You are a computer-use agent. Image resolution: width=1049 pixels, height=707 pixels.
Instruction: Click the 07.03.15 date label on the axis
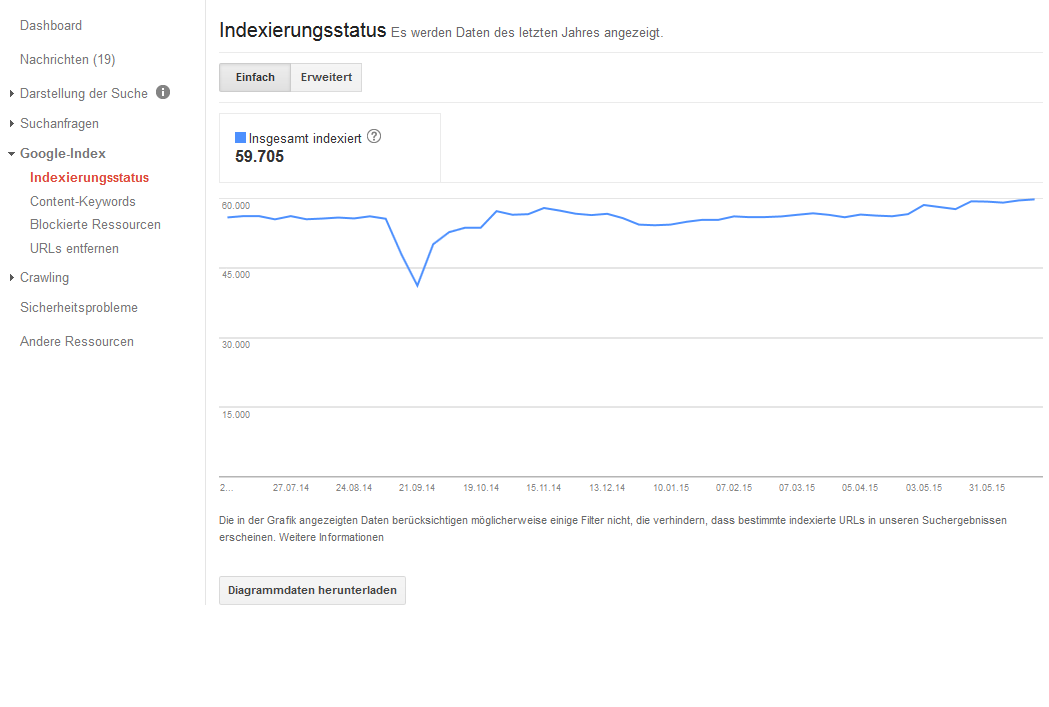pyautogui.click(x=797, y=488)
